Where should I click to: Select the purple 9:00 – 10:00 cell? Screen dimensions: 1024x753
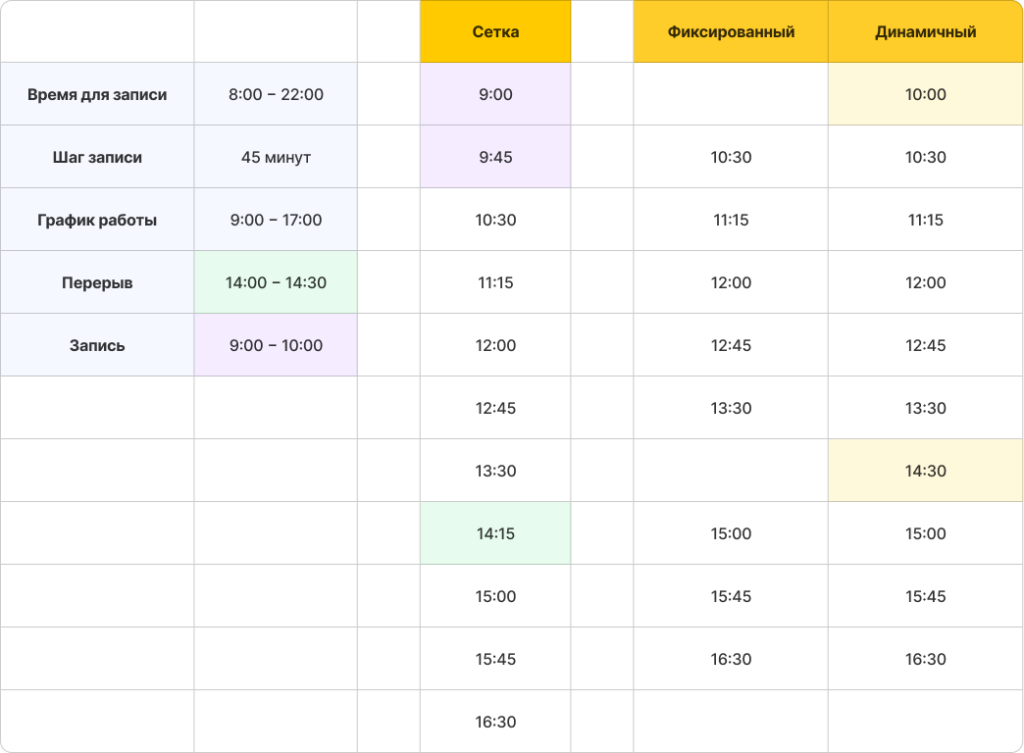coord(276,345)
